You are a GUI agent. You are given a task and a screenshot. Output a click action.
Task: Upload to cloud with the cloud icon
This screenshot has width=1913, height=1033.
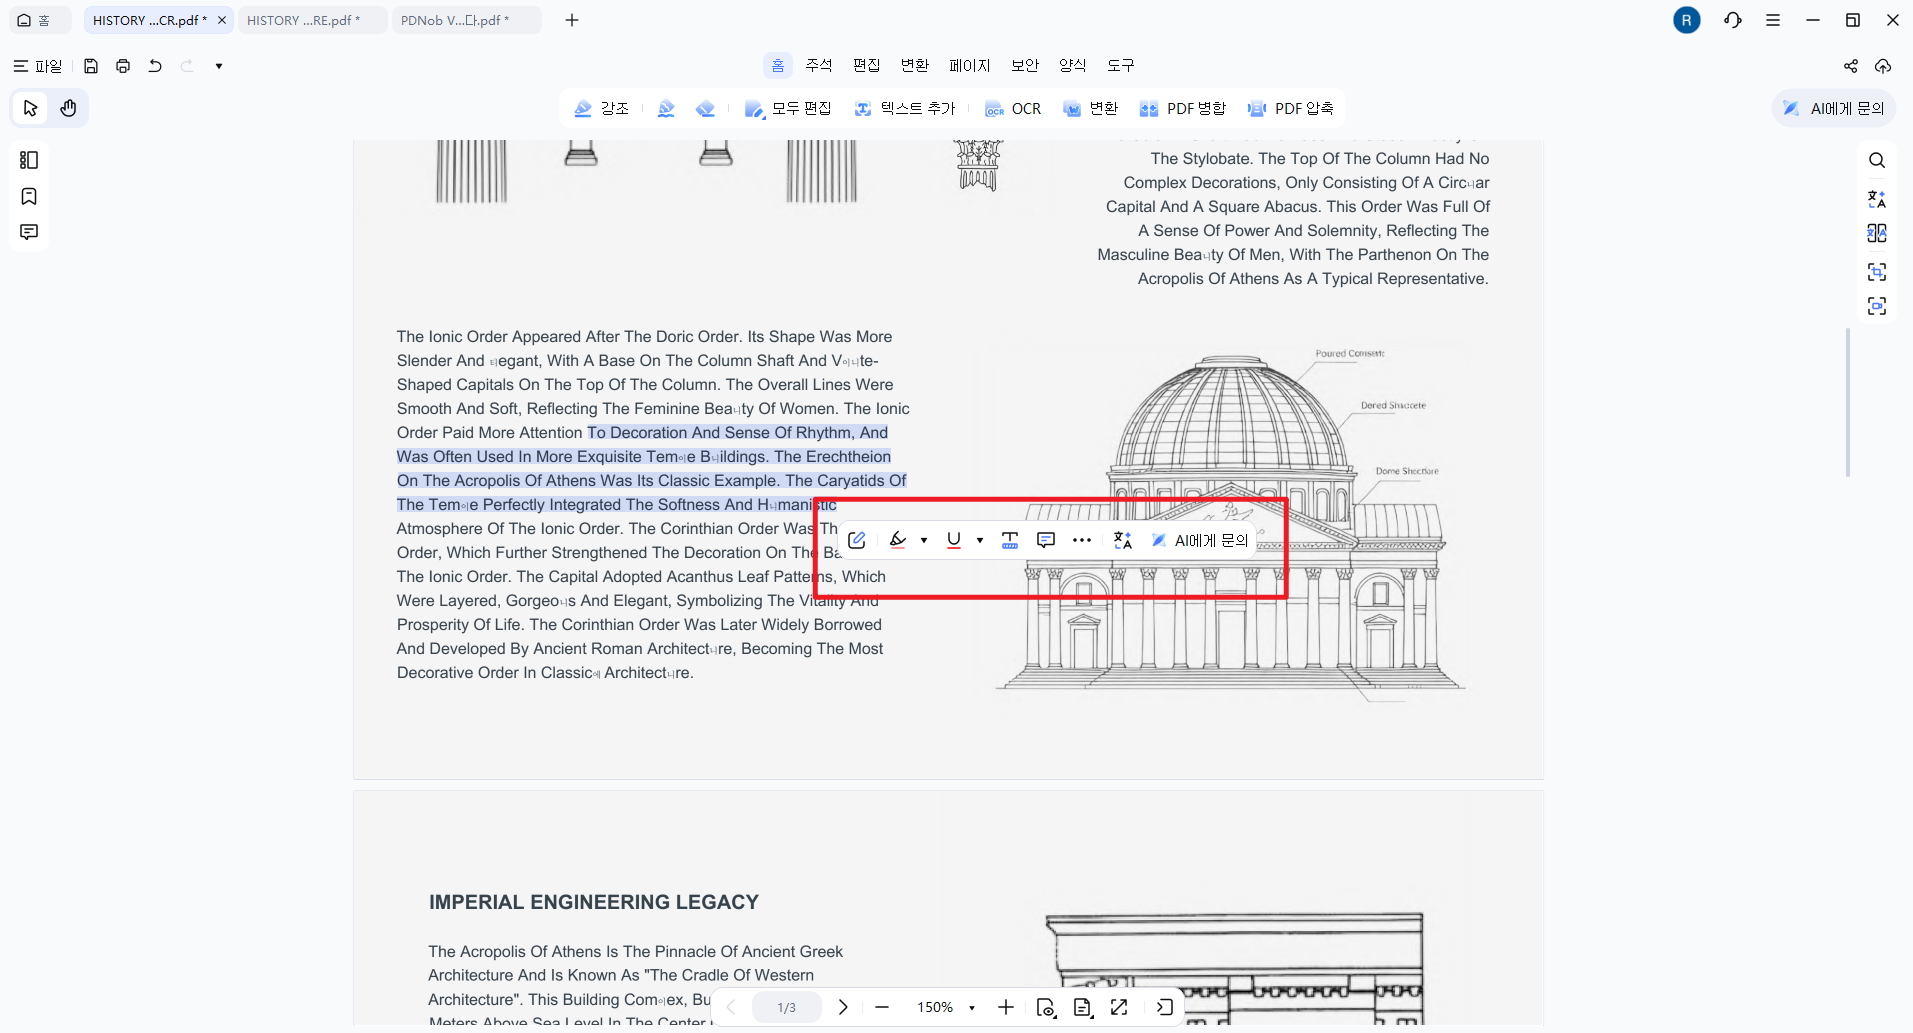pos(1883,66)
